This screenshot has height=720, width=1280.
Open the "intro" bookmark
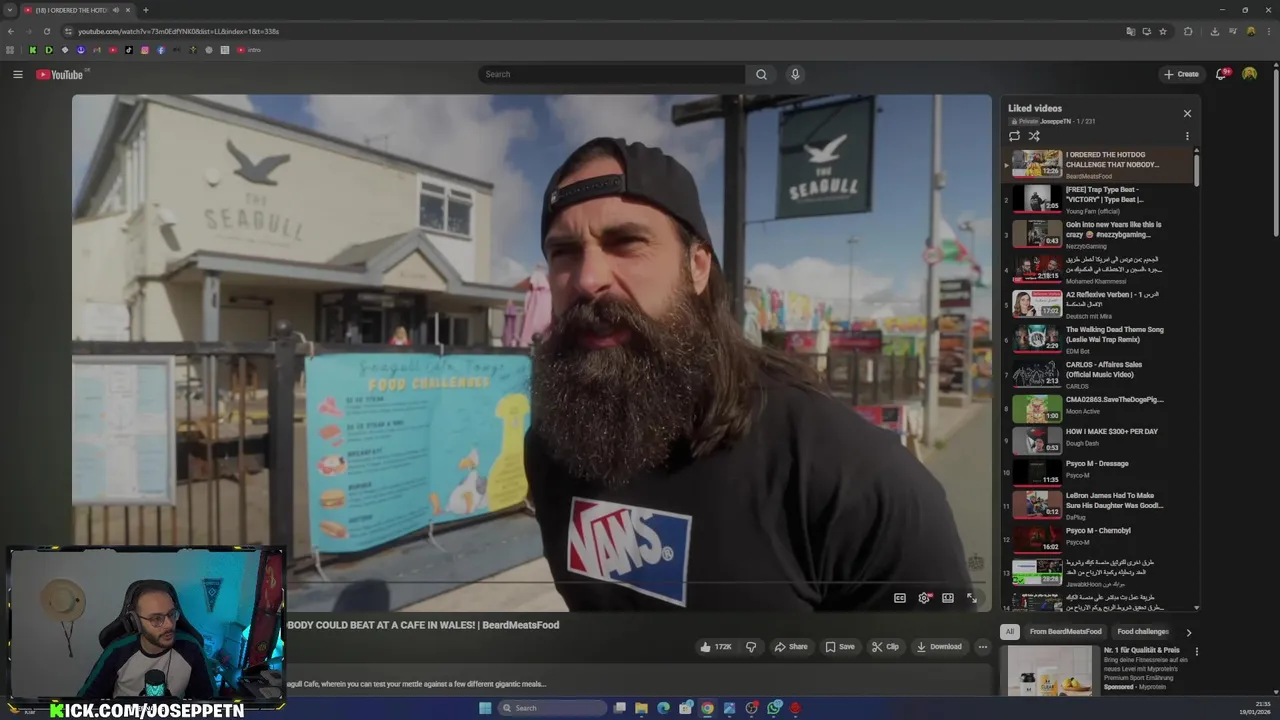[249, 50]
